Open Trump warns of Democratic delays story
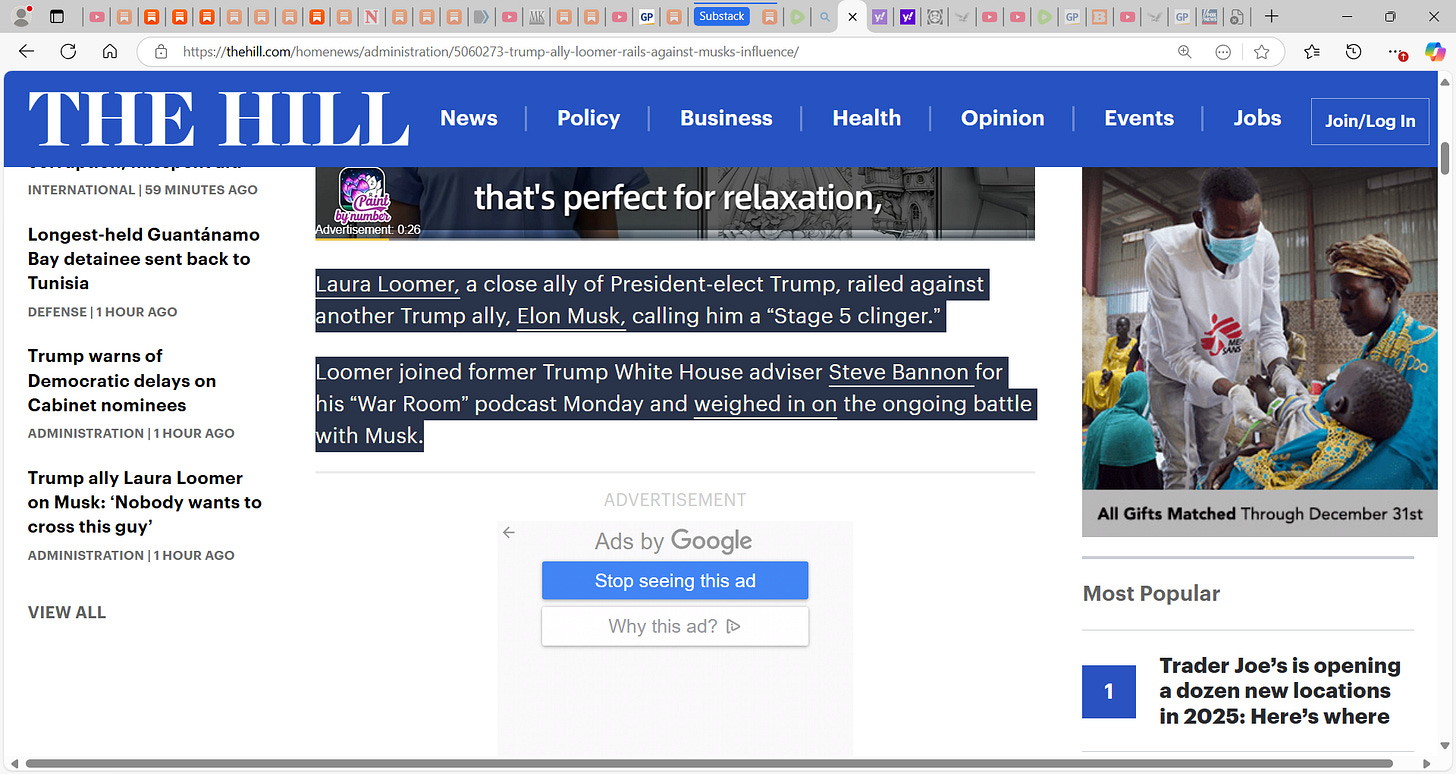This screenshot has width=1456, height=774. (122, 381)
